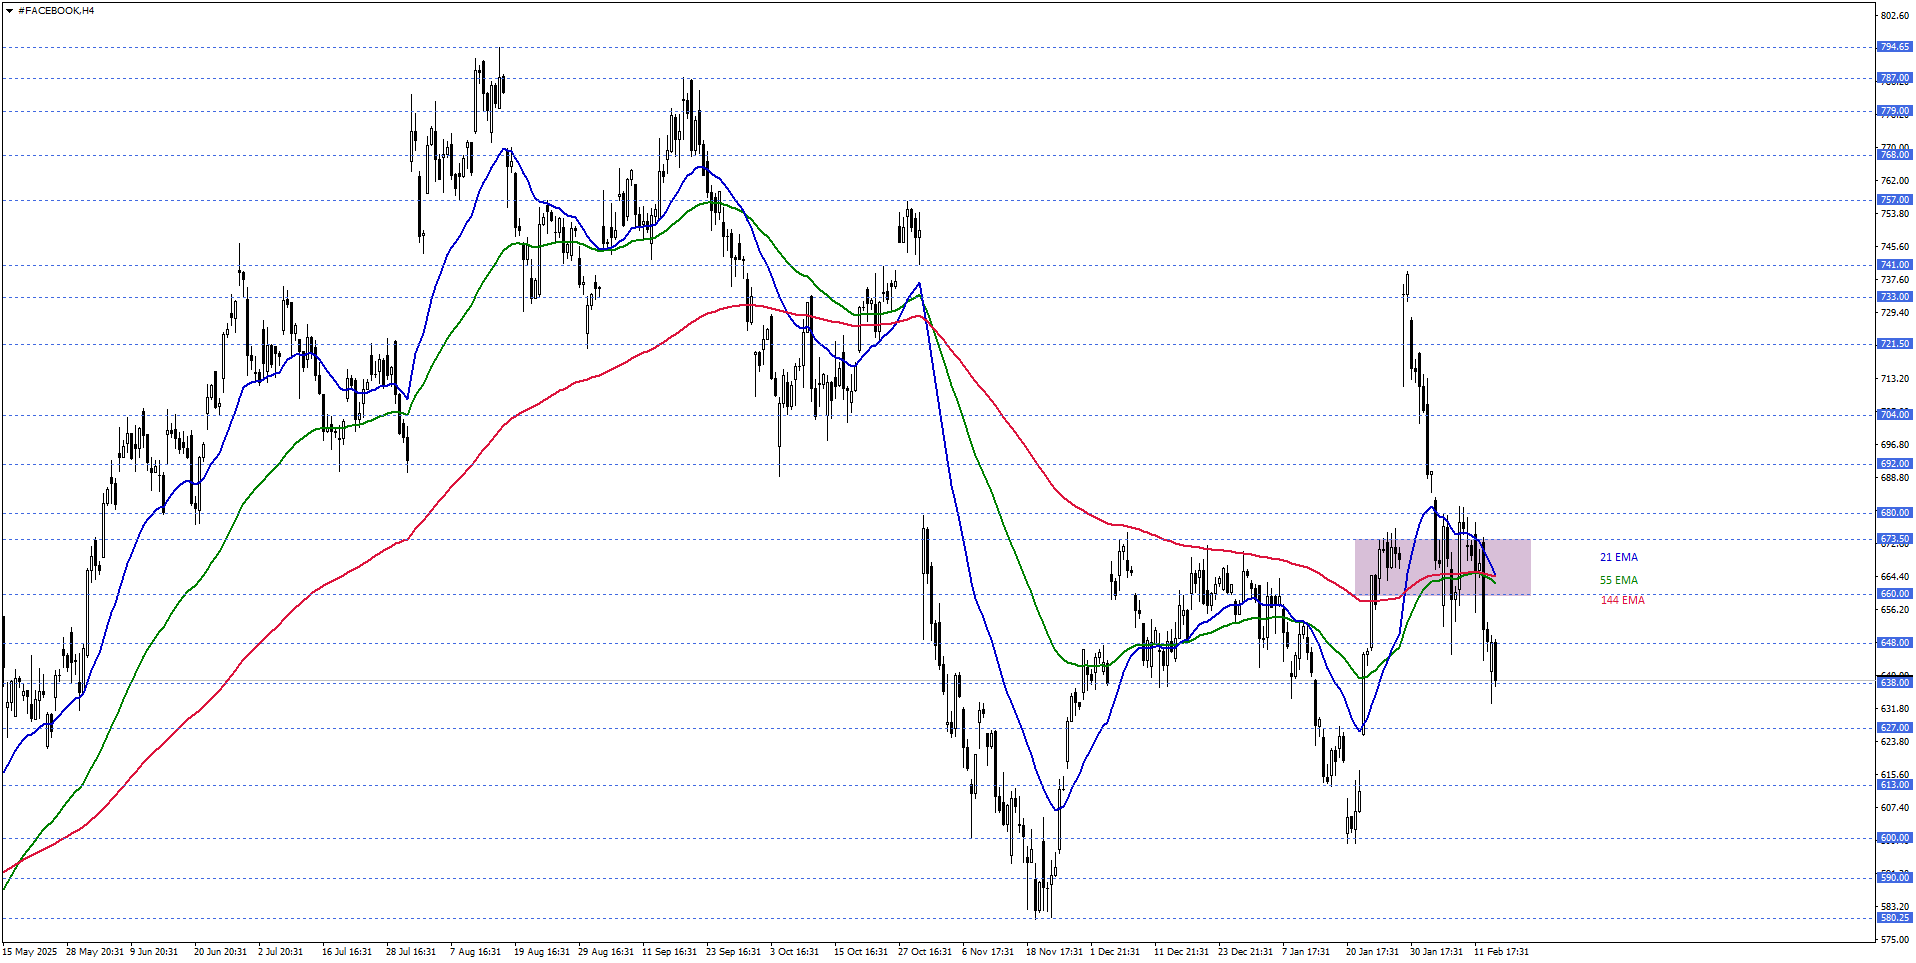The height and width of the screenshot is (963, 1916).
Task: Click the #FACEBOOK,H4 chart title
Action: pyautogui.click(x=56, y=11)
